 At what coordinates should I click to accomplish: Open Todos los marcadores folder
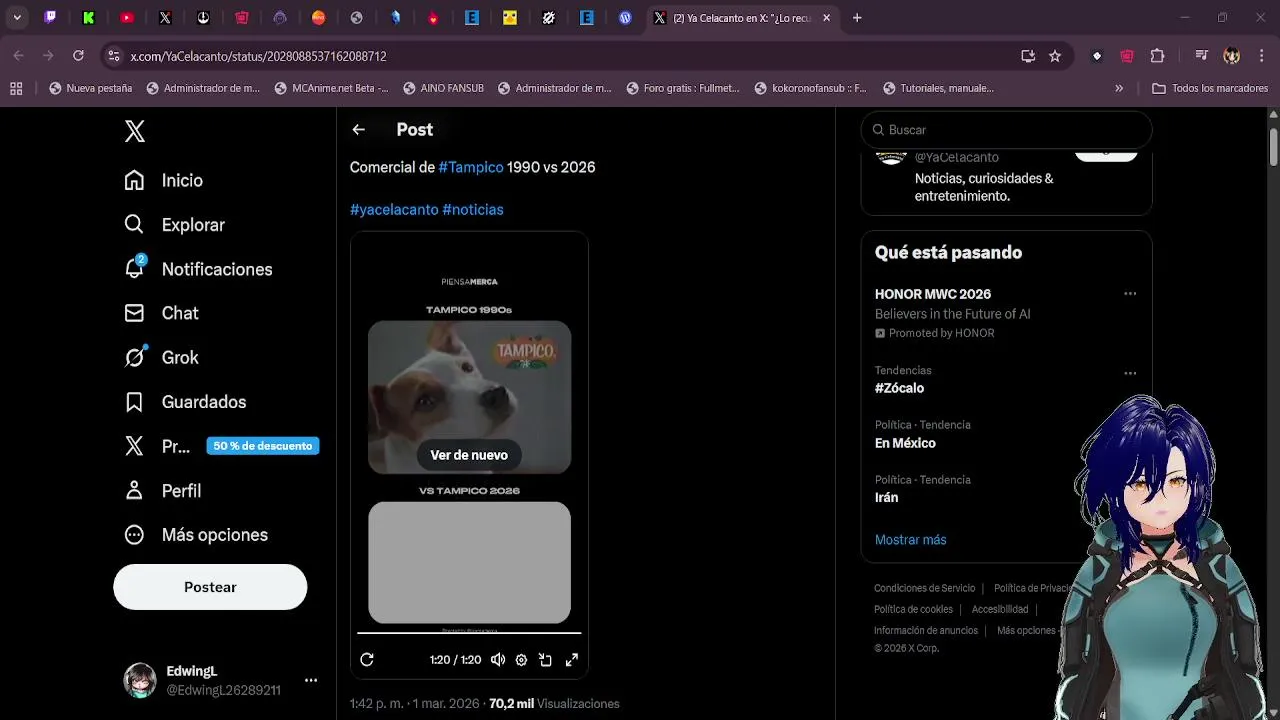coord(1210,88)
